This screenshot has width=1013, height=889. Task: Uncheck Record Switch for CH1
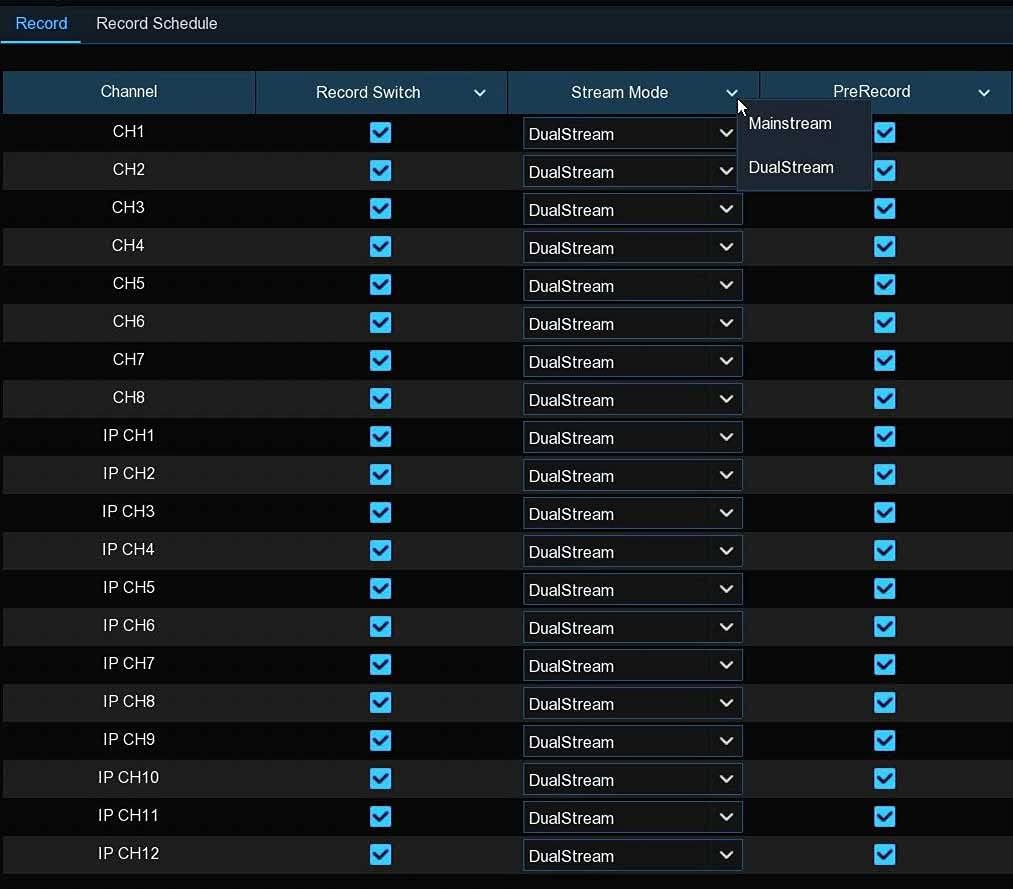click(381, 132)
